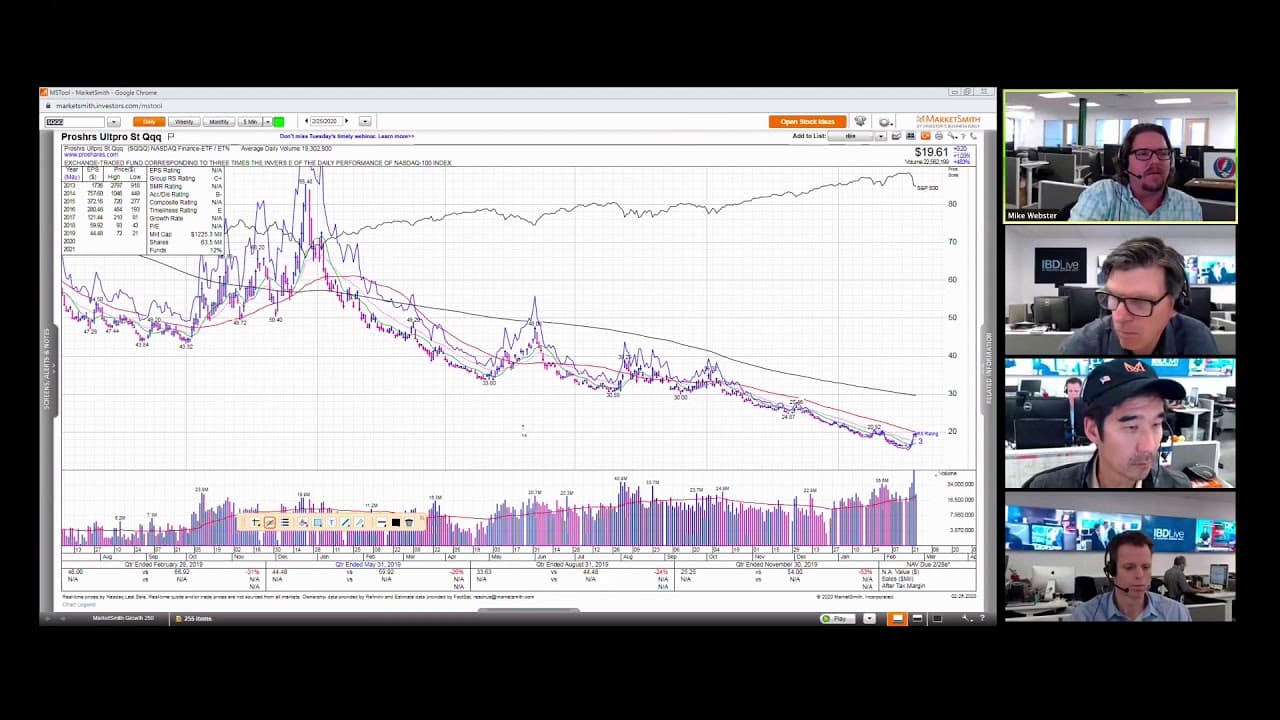Select the orange chart layout button at bottom
This screenshot has width=1280, height=720.
897,618
